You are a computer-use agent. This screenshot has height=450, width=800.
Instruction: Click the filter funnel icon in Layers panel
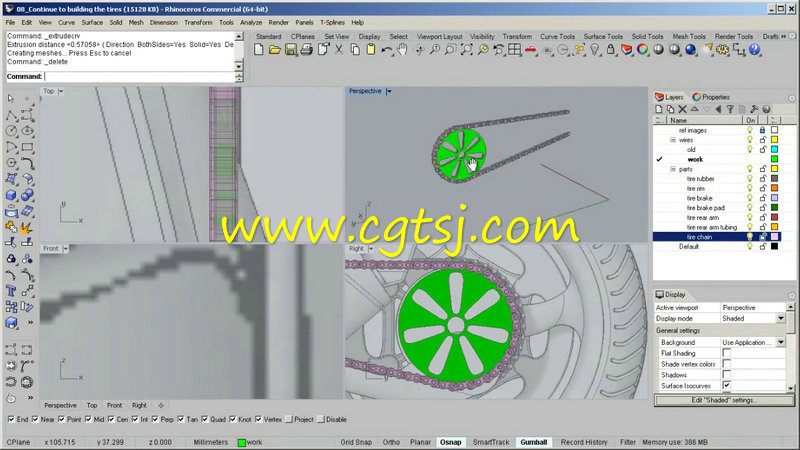tap(730, 109)
